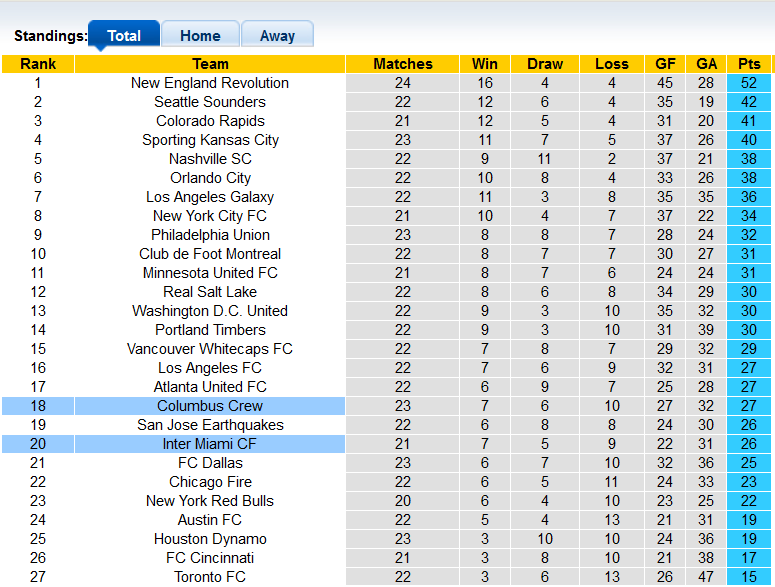This screenshot has width=775, height=587.
Task: Click the Los Angeles Galaxy row name
Action: coord(210,197)
